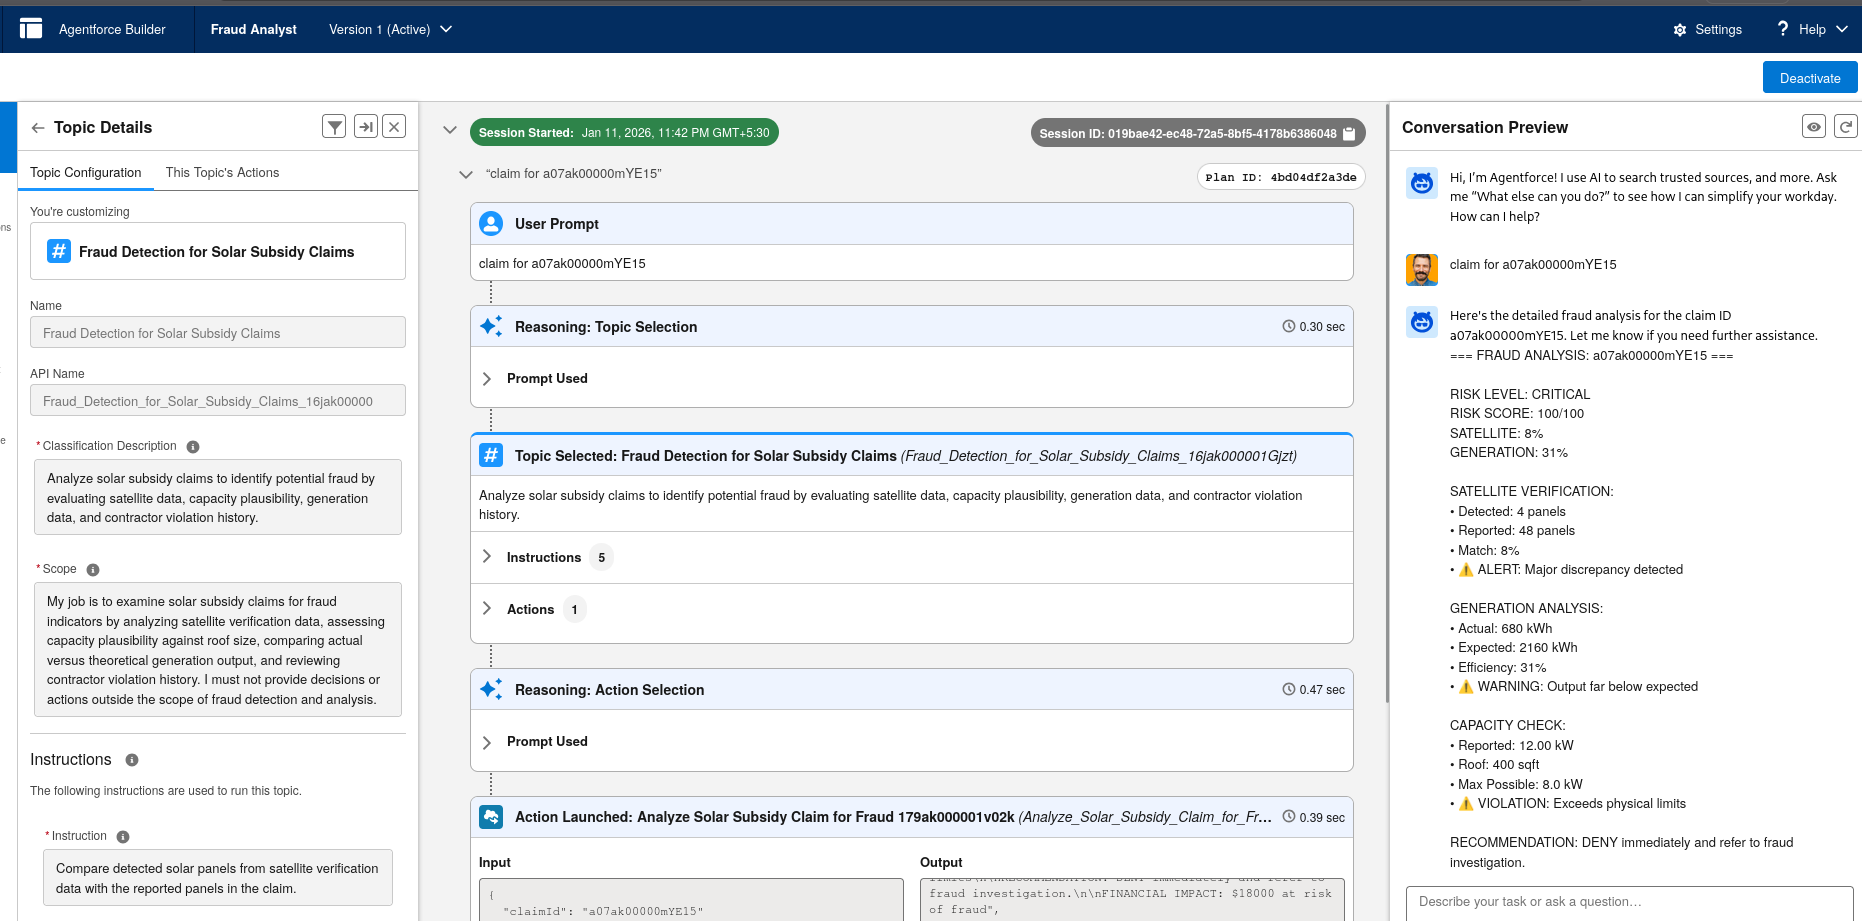Image resolution: width=1862 pixels, height=921 pixels.
Task: Expand Prompt Used under Reasoning: Topic Selection
Action: 487,379
